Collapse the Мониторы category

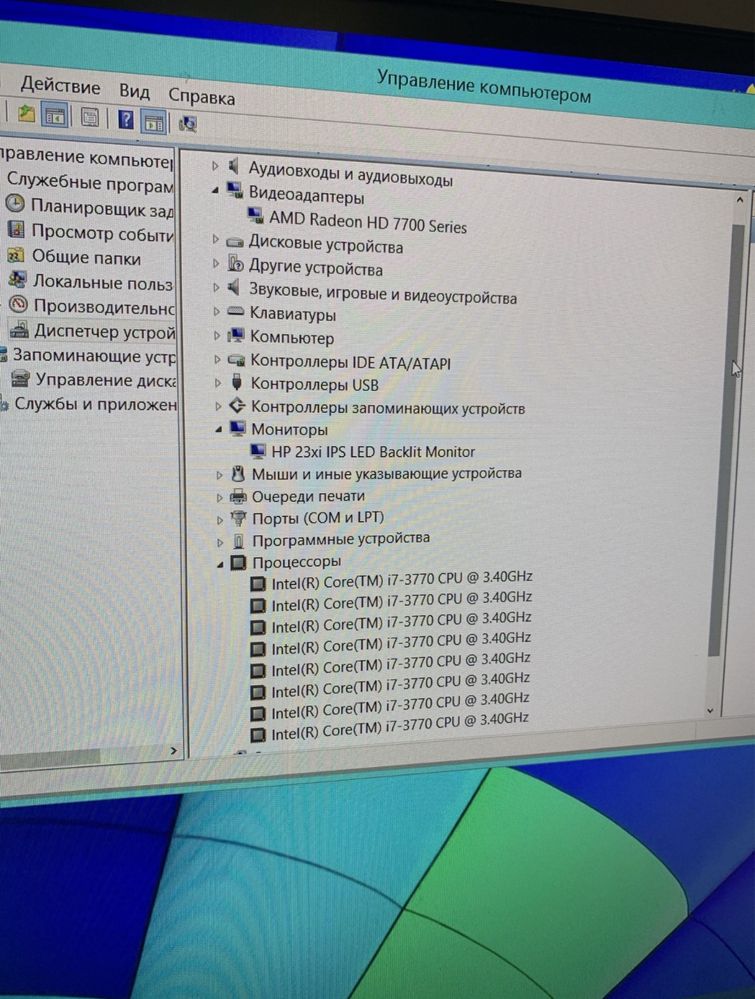point(219,429)
